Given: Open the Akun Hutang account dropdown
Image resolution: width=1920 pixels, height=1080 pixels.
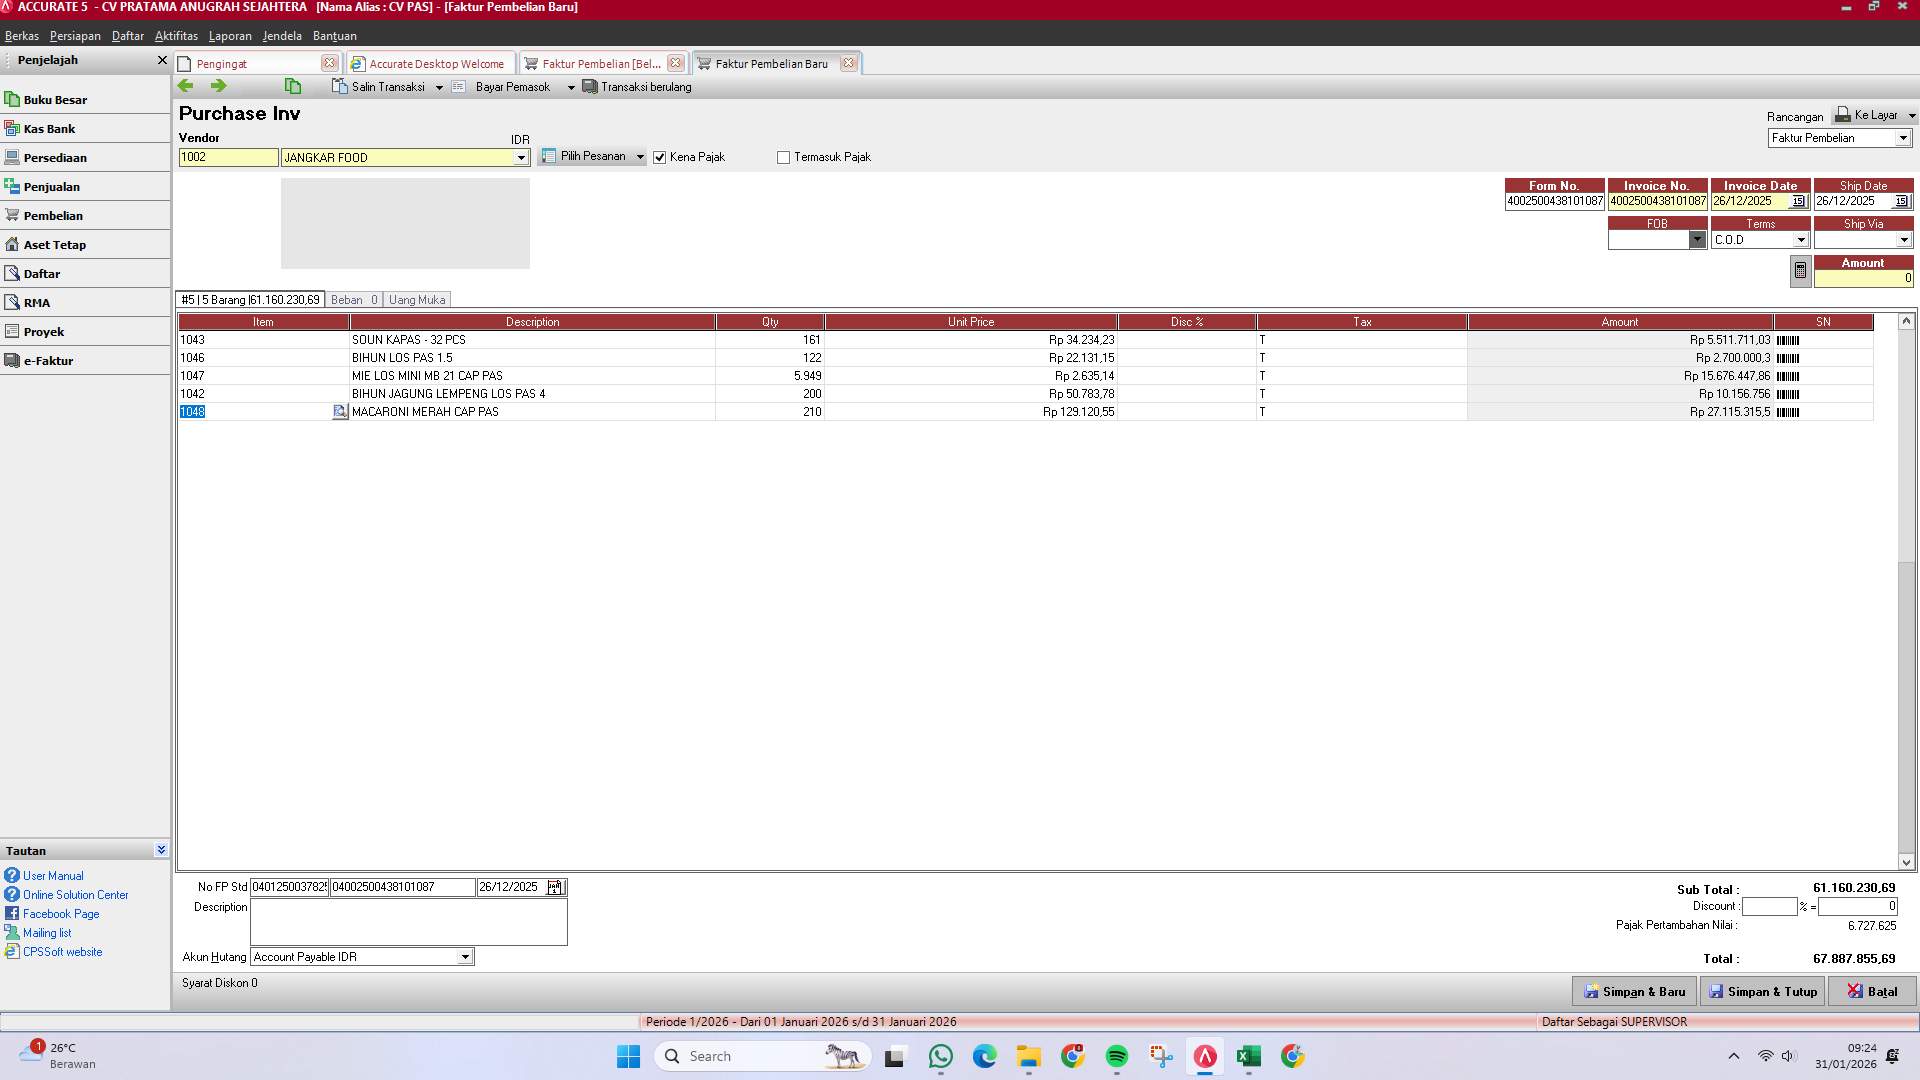Looking at the screenshot, I should click(x=464, y=957).
